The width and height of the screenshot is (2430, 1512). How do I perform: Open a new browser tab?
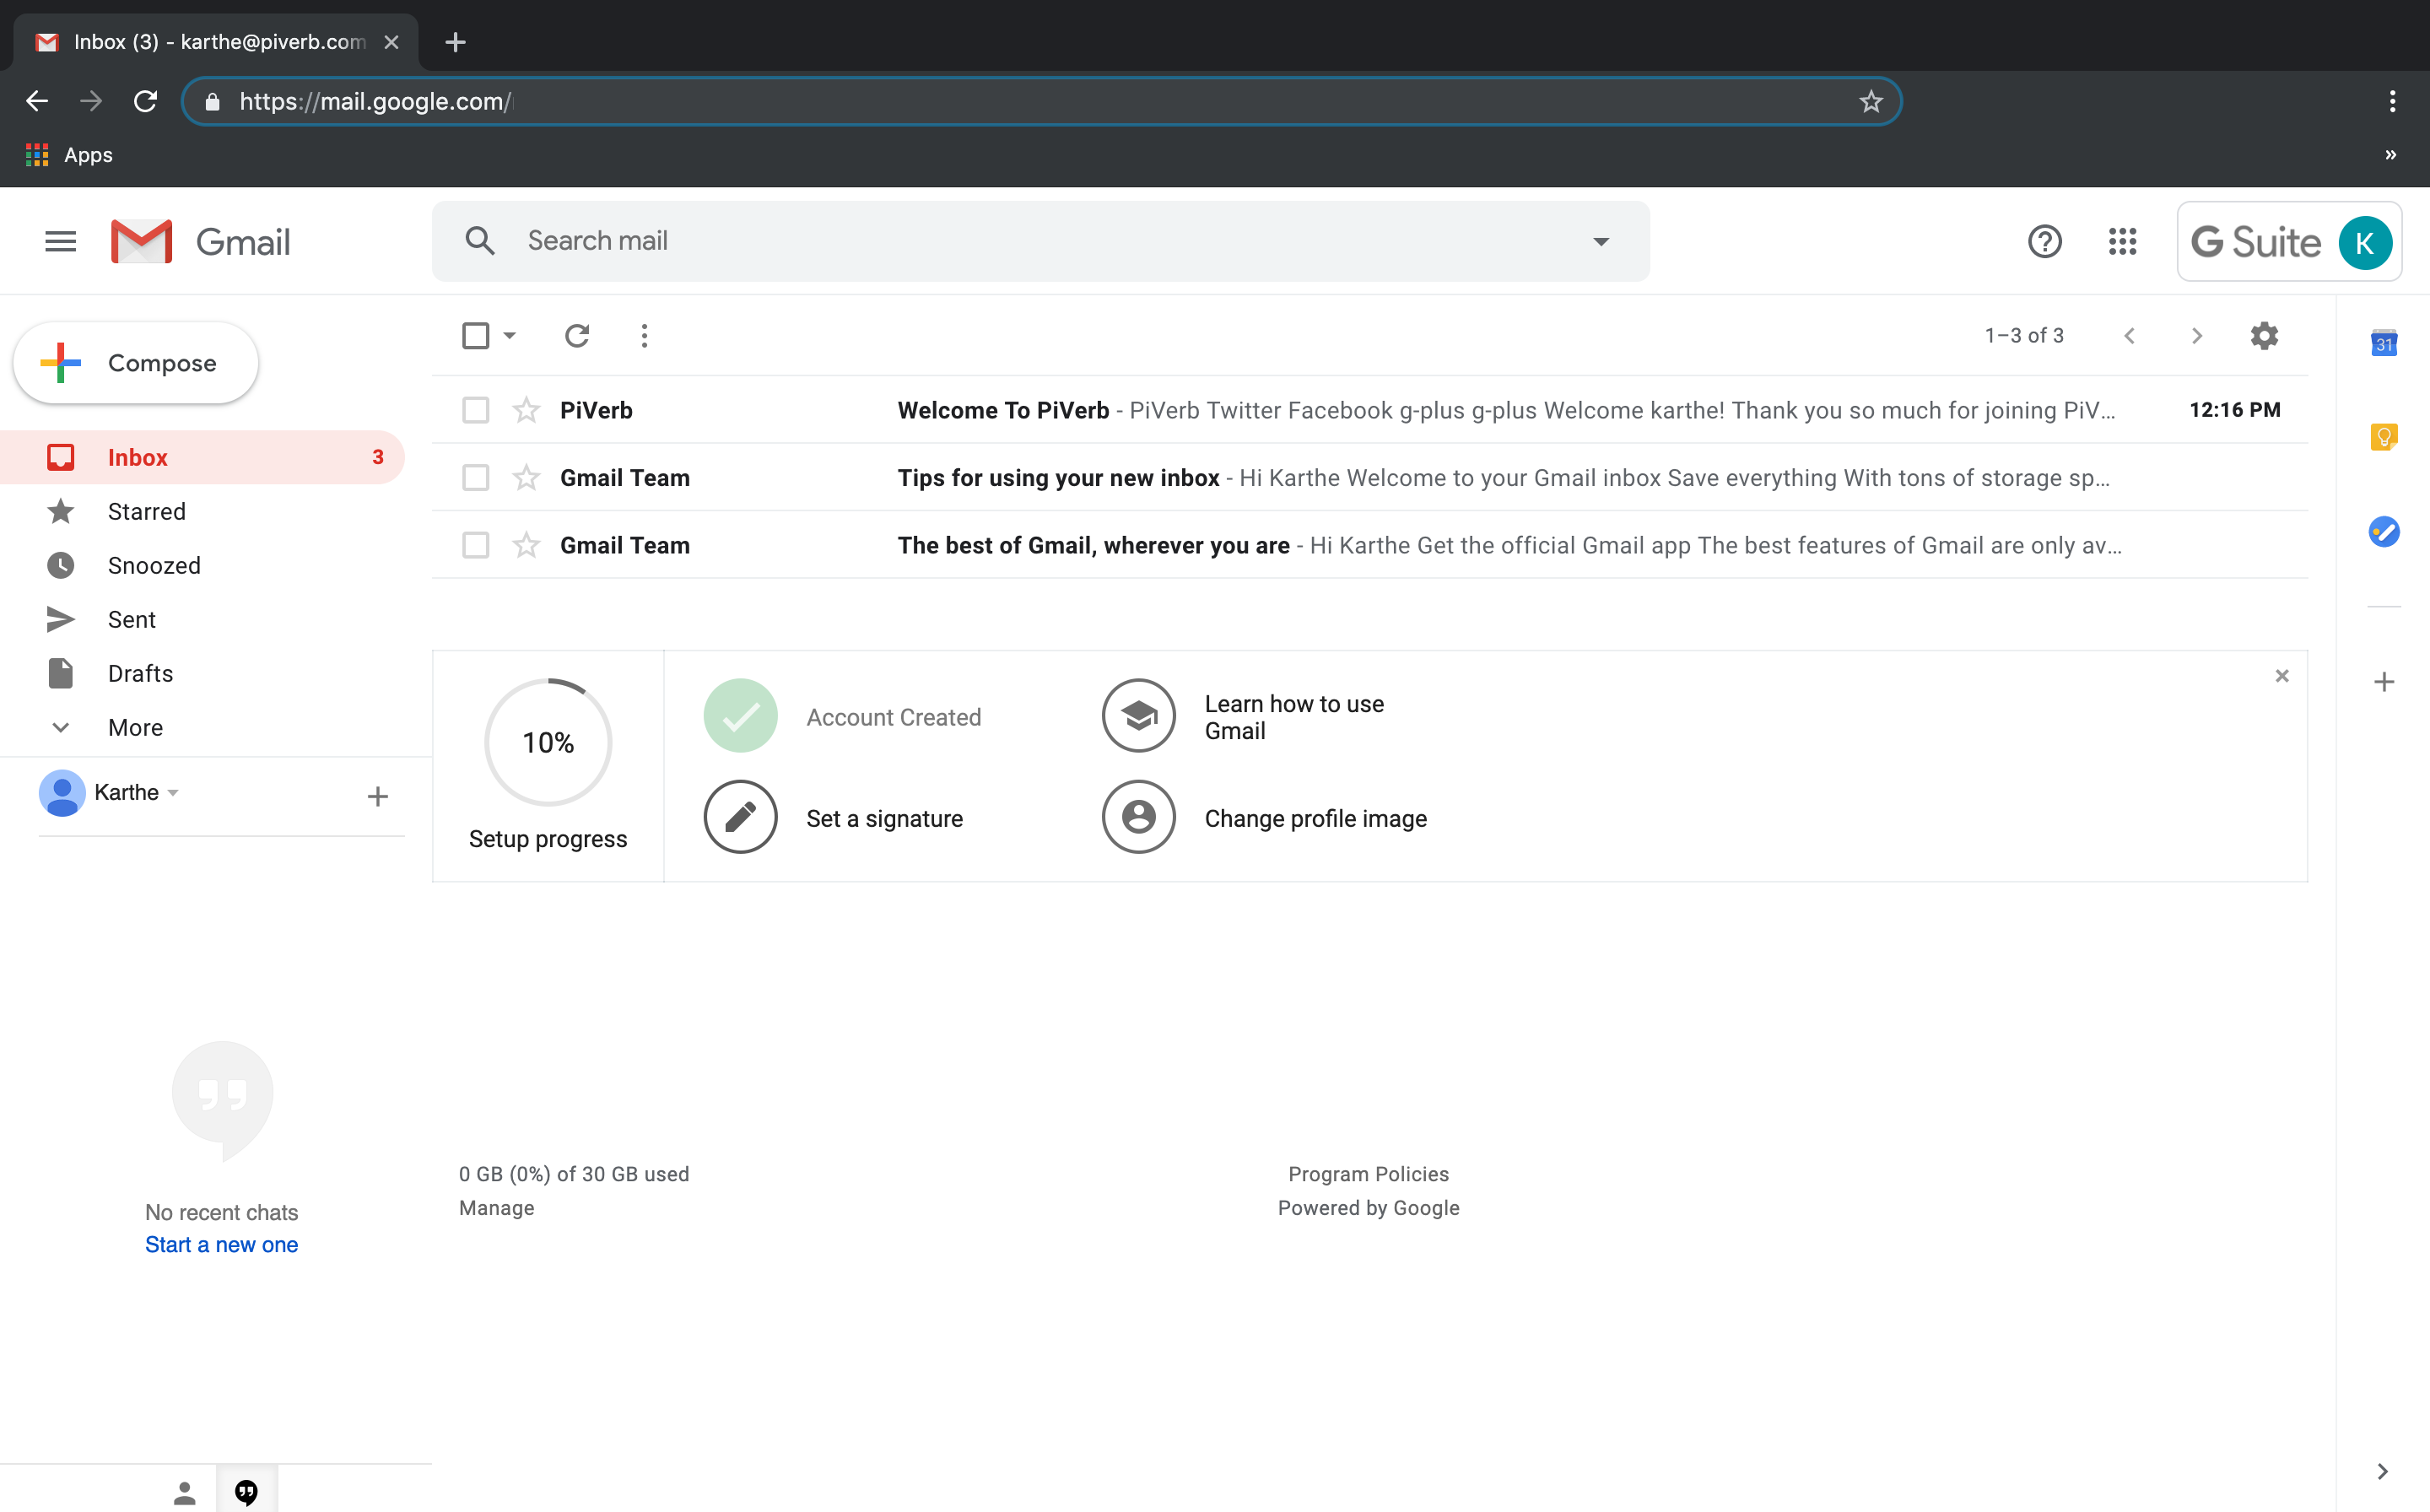click(455, 42)
